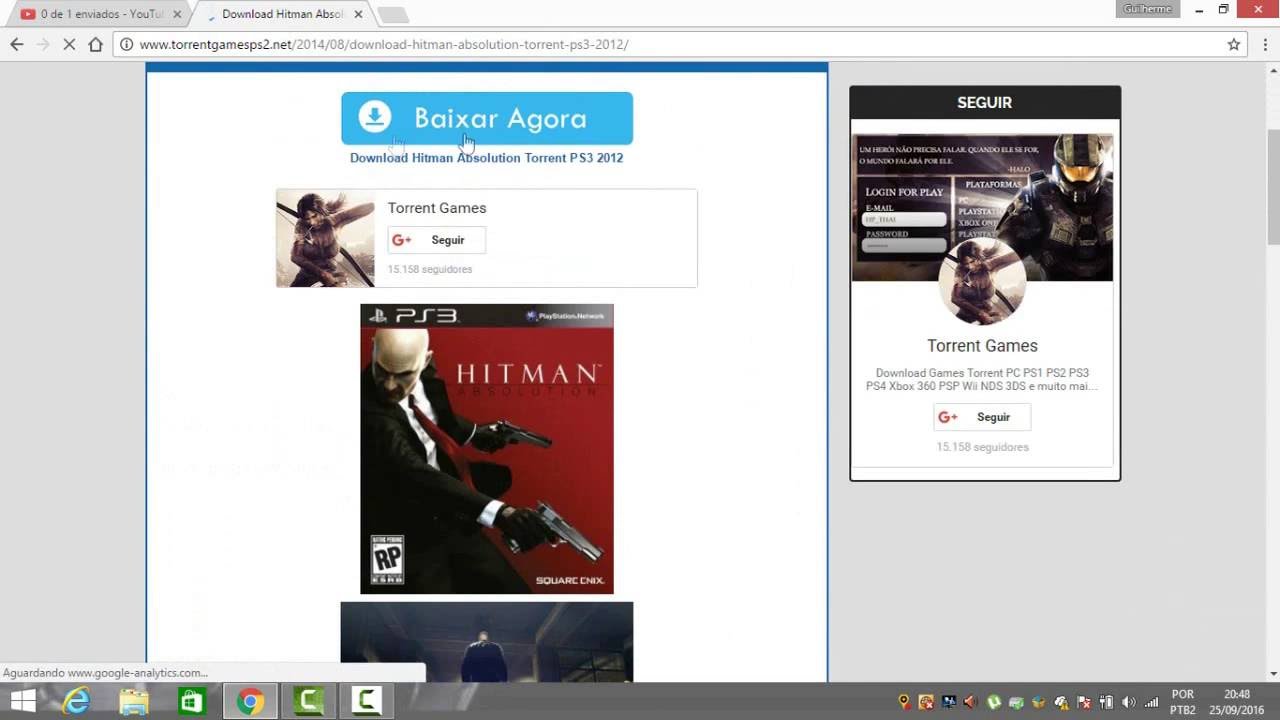Open the first Camtasia taskbar icon
The height and width of the screenshot is (720, 1280).
click(x=308, y=701)
